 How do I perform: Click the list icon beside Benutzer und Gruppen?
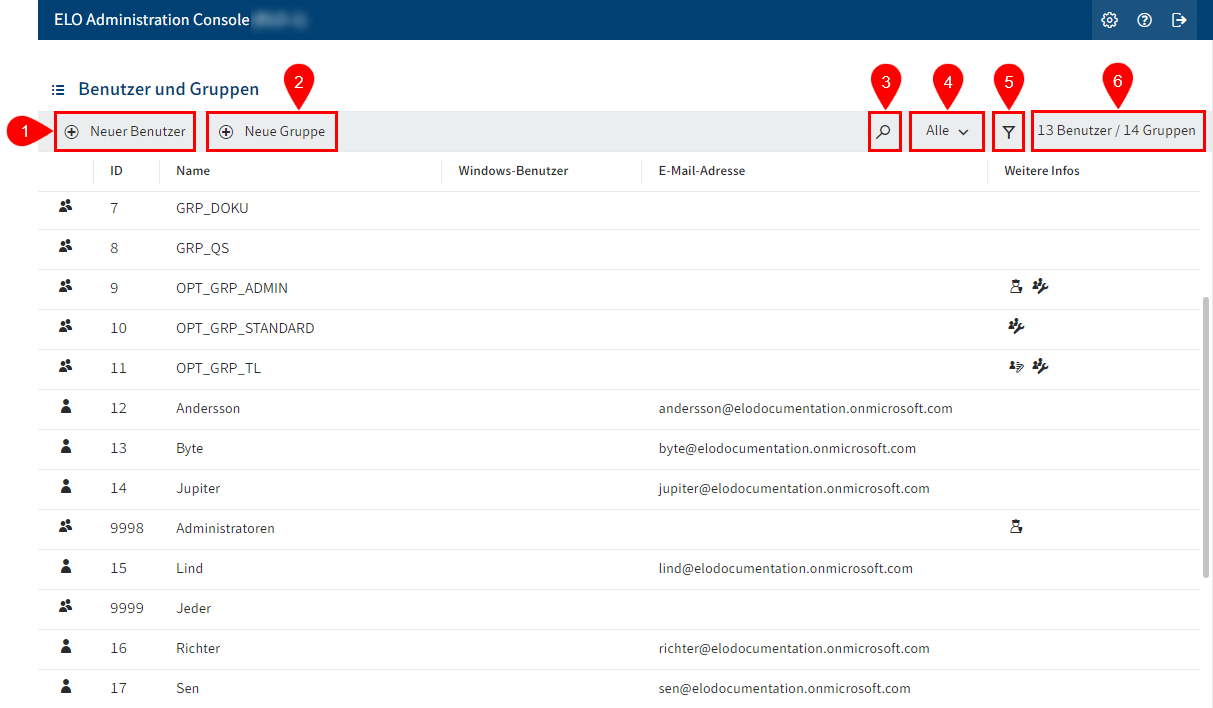58,90
